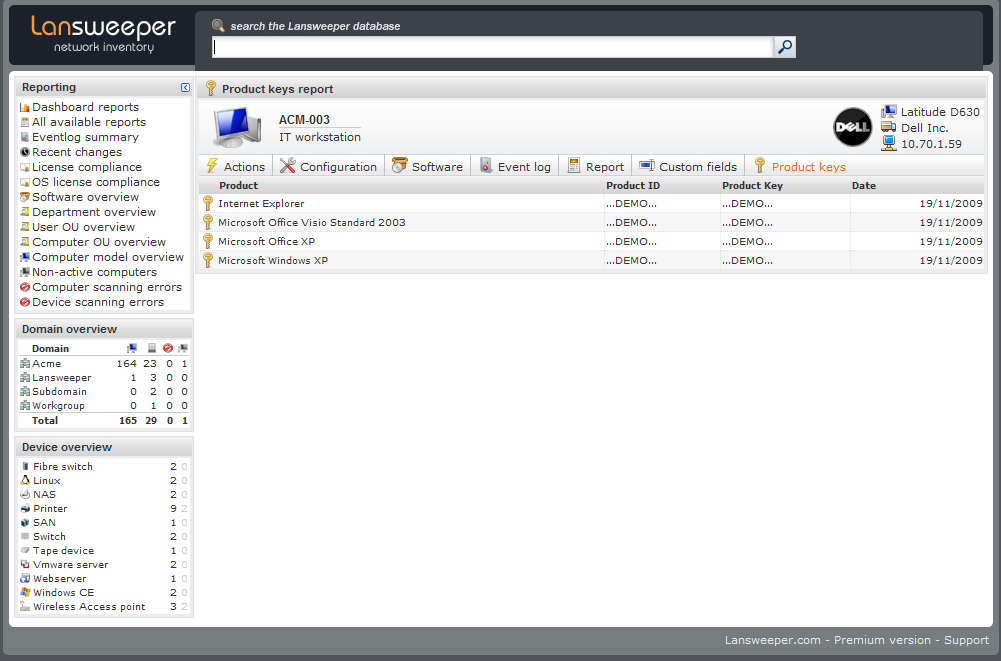This screenshot has height=661, width=1001.
Task: Click the Date column header
Action: (864, 185)
